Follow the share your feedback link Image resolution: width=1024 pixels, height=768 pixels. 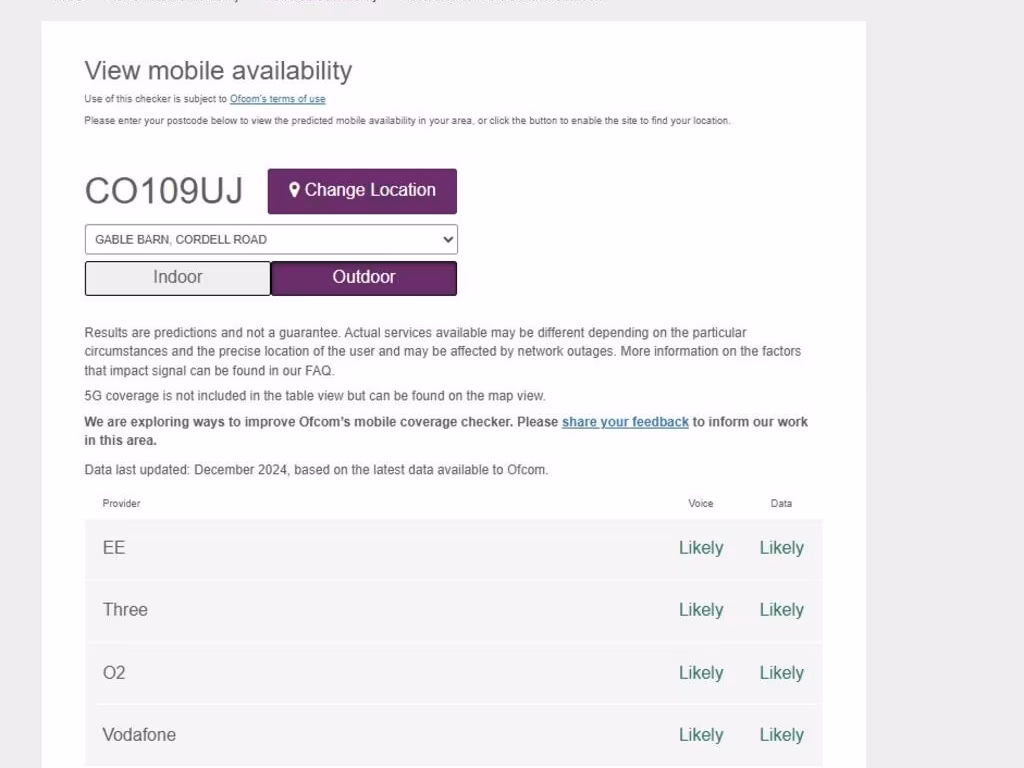625,422
